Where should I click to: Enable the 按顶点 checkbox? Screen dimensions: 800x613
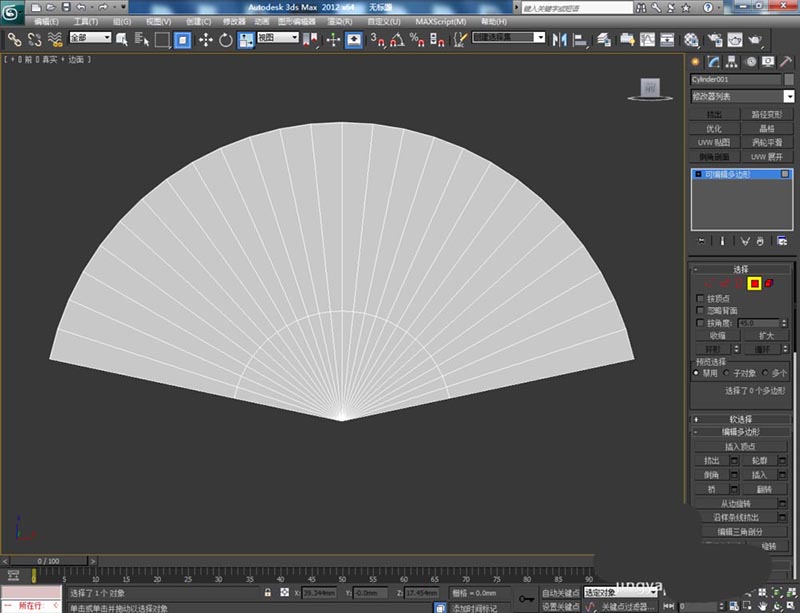pos(699,298)
